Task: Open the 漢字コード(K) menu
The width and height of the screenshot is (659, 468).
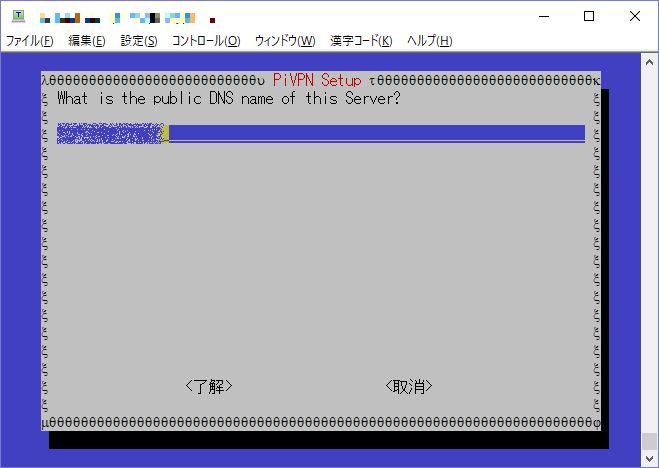Action: [361, 41]
